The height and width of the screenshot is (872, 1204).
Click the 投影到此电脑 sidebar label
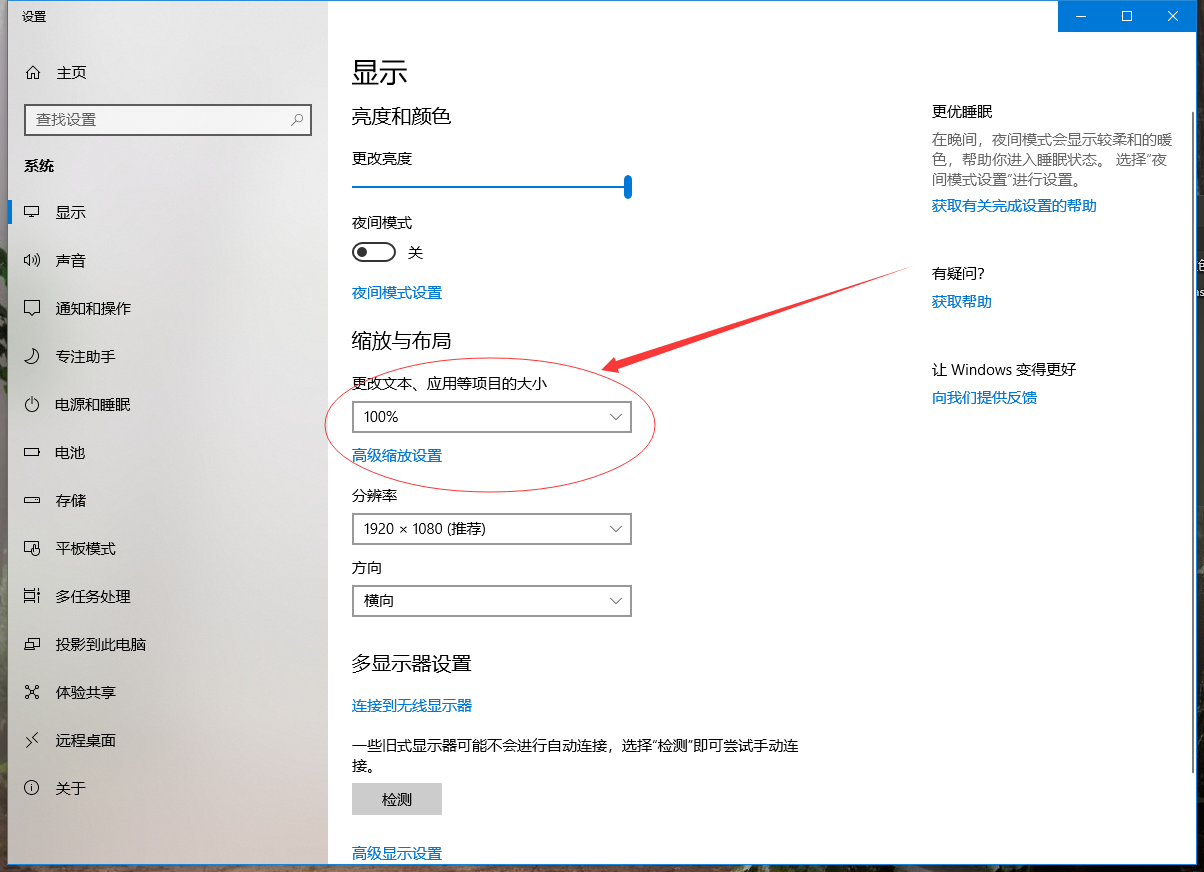[x=101, y=645]
